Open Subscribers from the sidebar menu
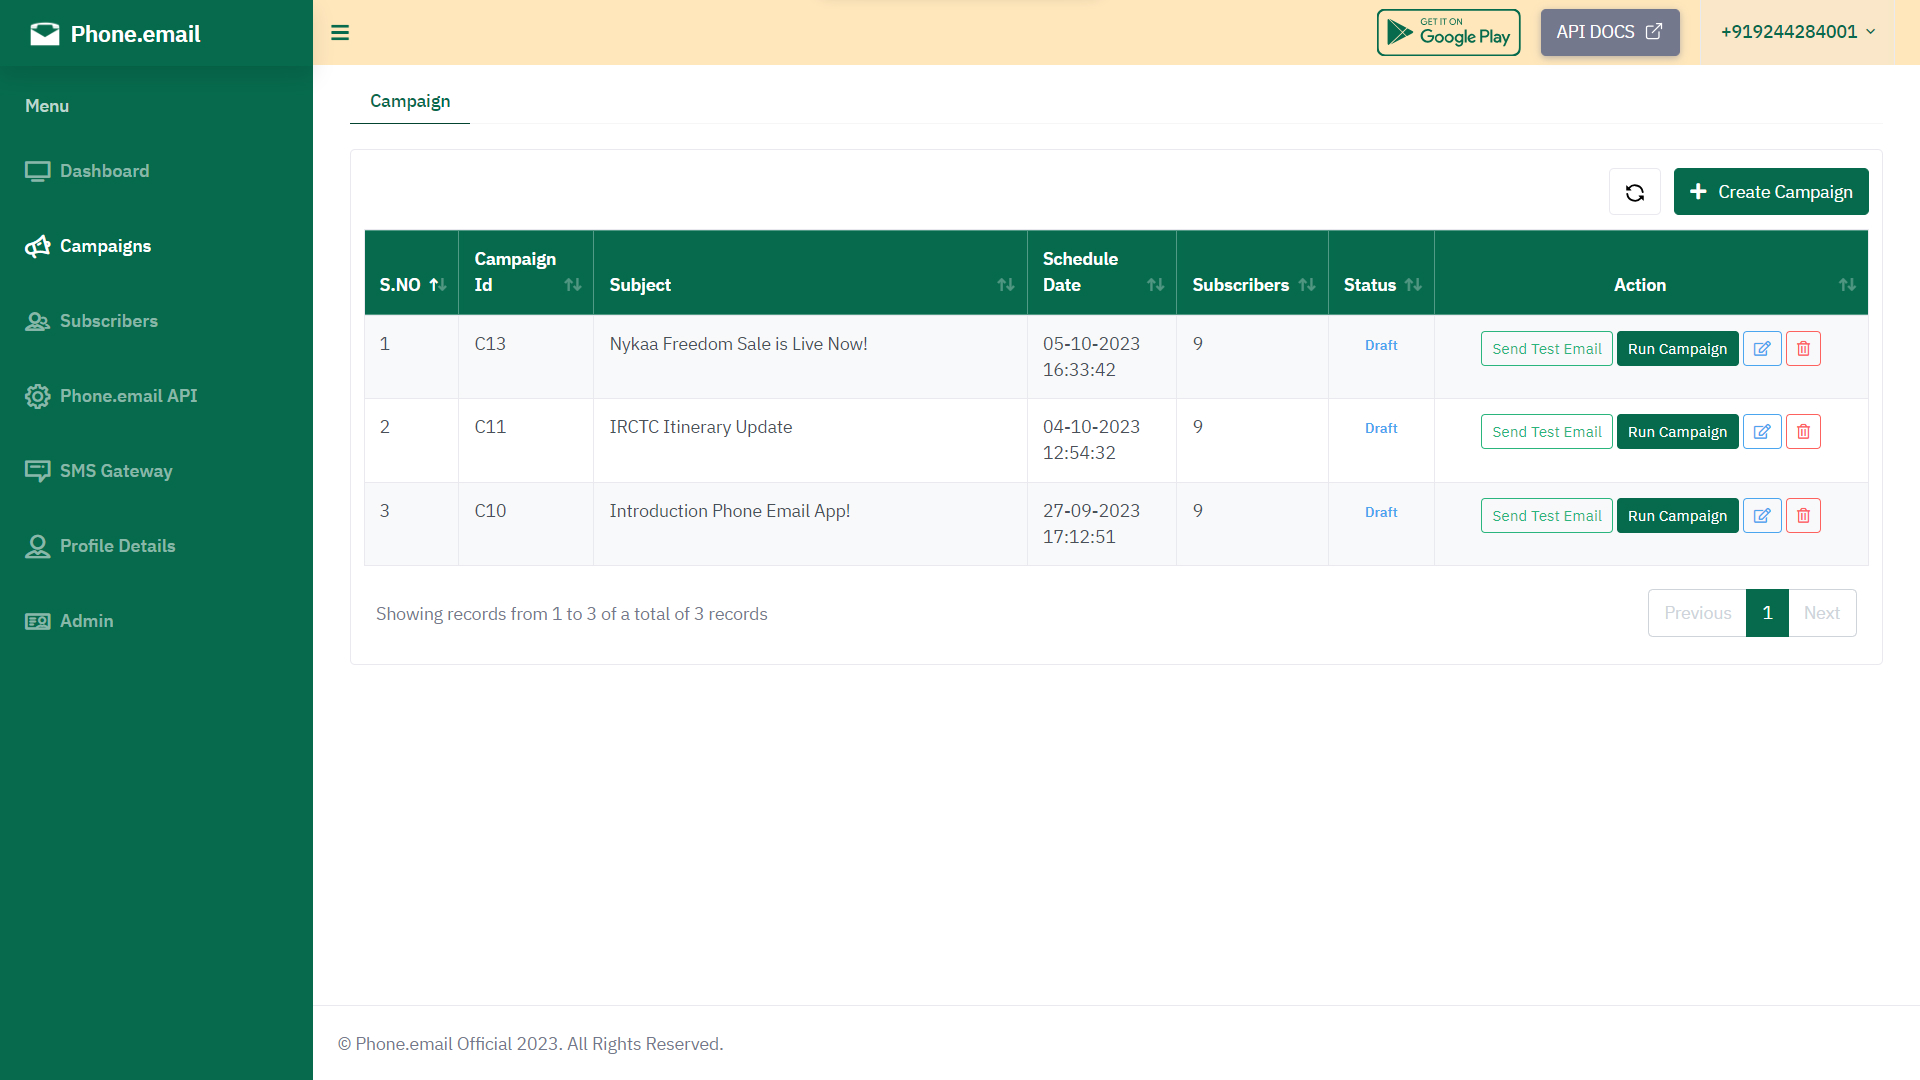The width and height of the screenshot is (1920, 1080). (x=109, y=321)
